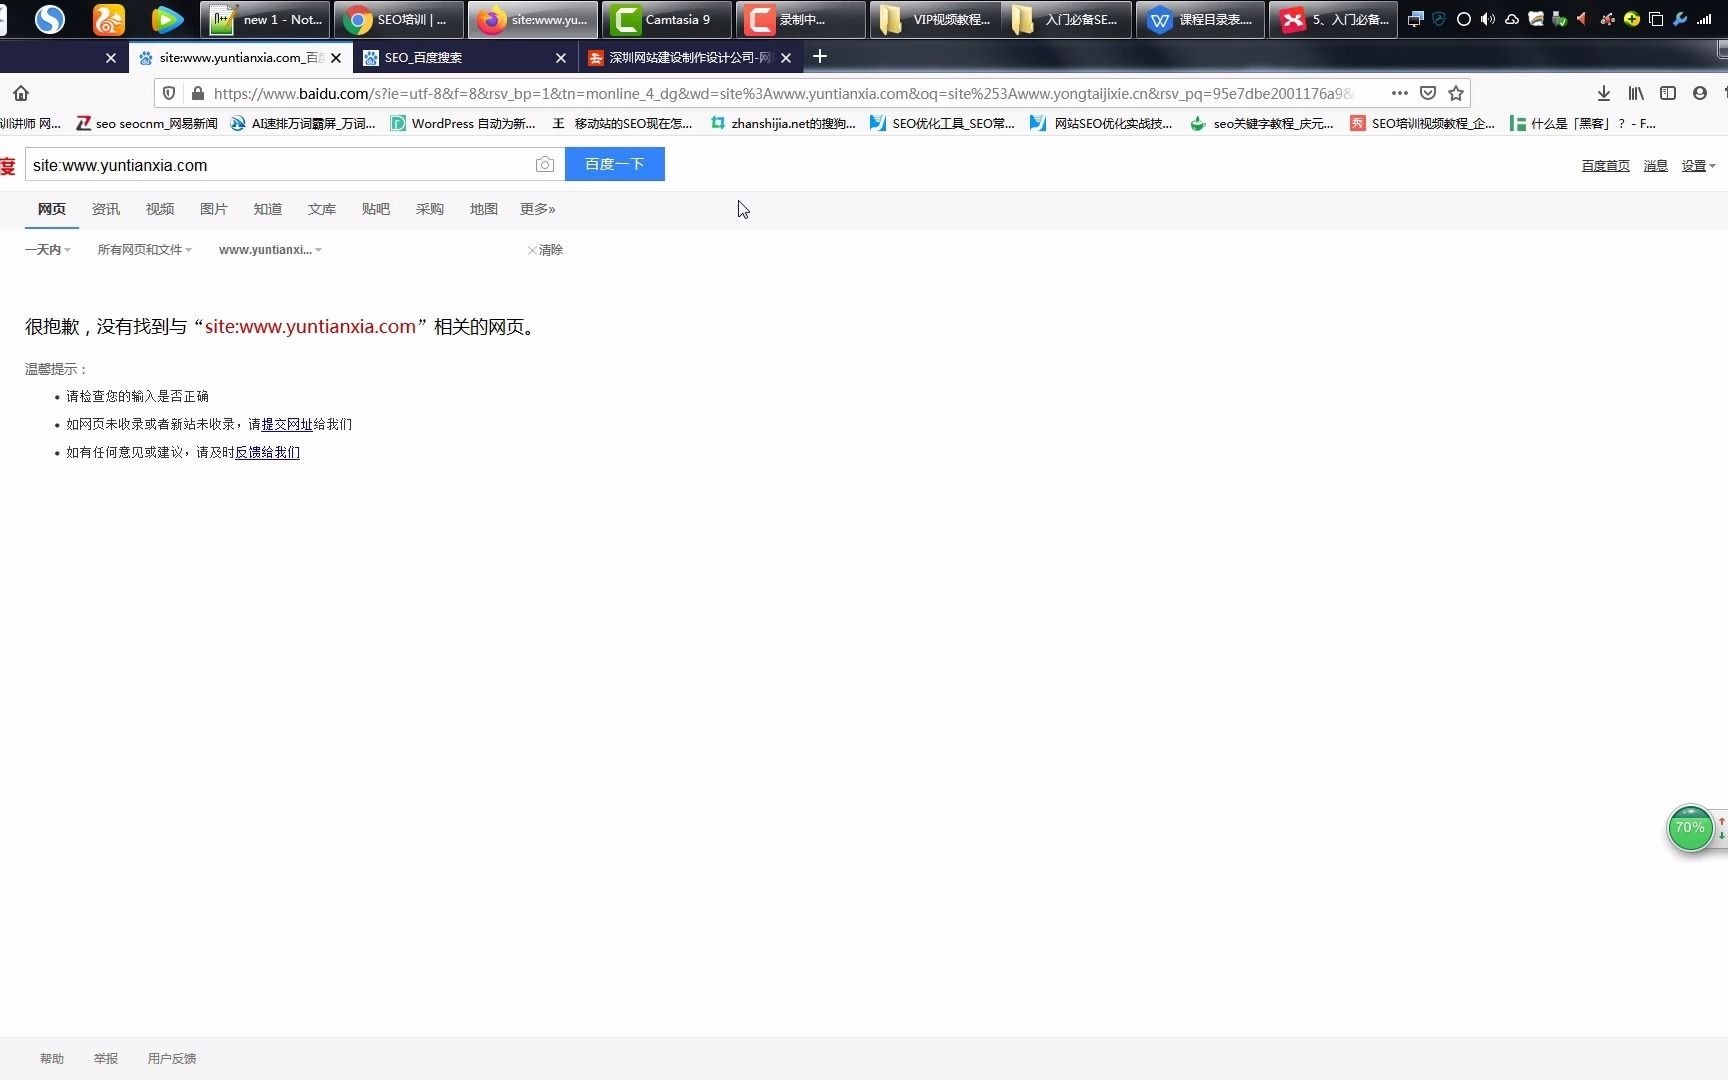Click the camera image search icon
The image size is (1728, 1080).
click(x=545, y=164)
